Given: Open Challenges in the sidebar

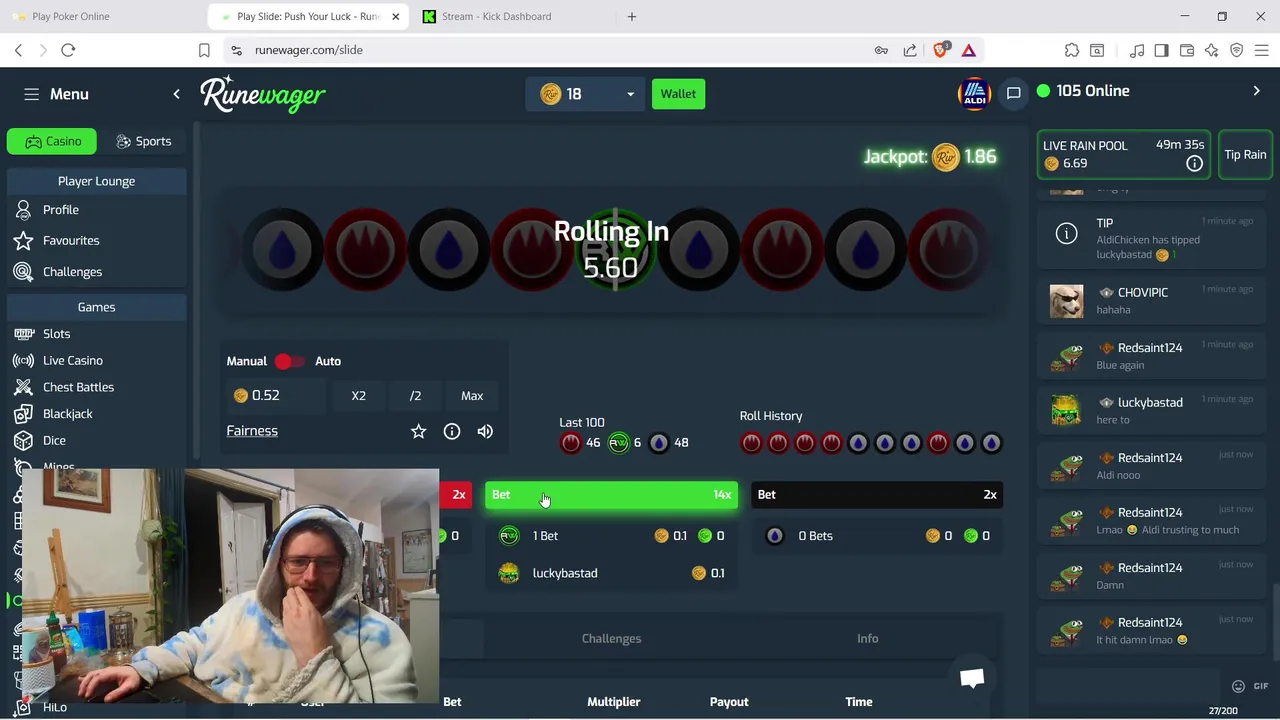Looking at the screenshot, I should coord(72,272).
